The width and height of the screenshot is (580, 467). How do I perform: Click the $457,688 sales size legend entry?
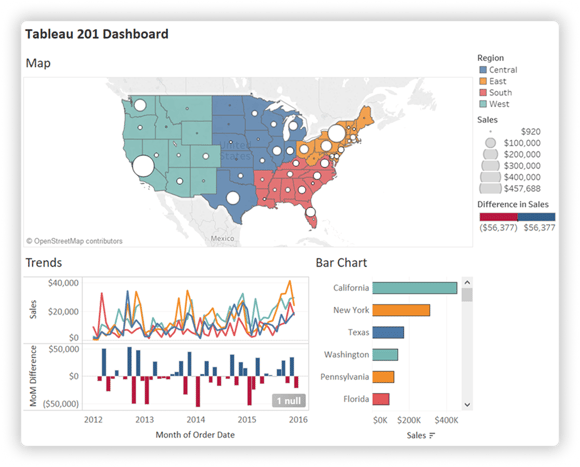point(510,189)
